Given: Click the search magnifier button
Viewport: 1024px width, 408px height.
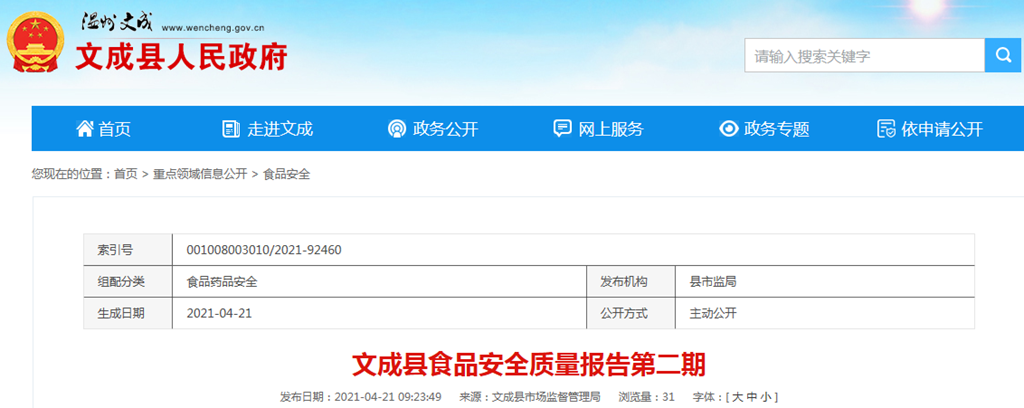Looking at the screenshot, I should coord(1002,55).
